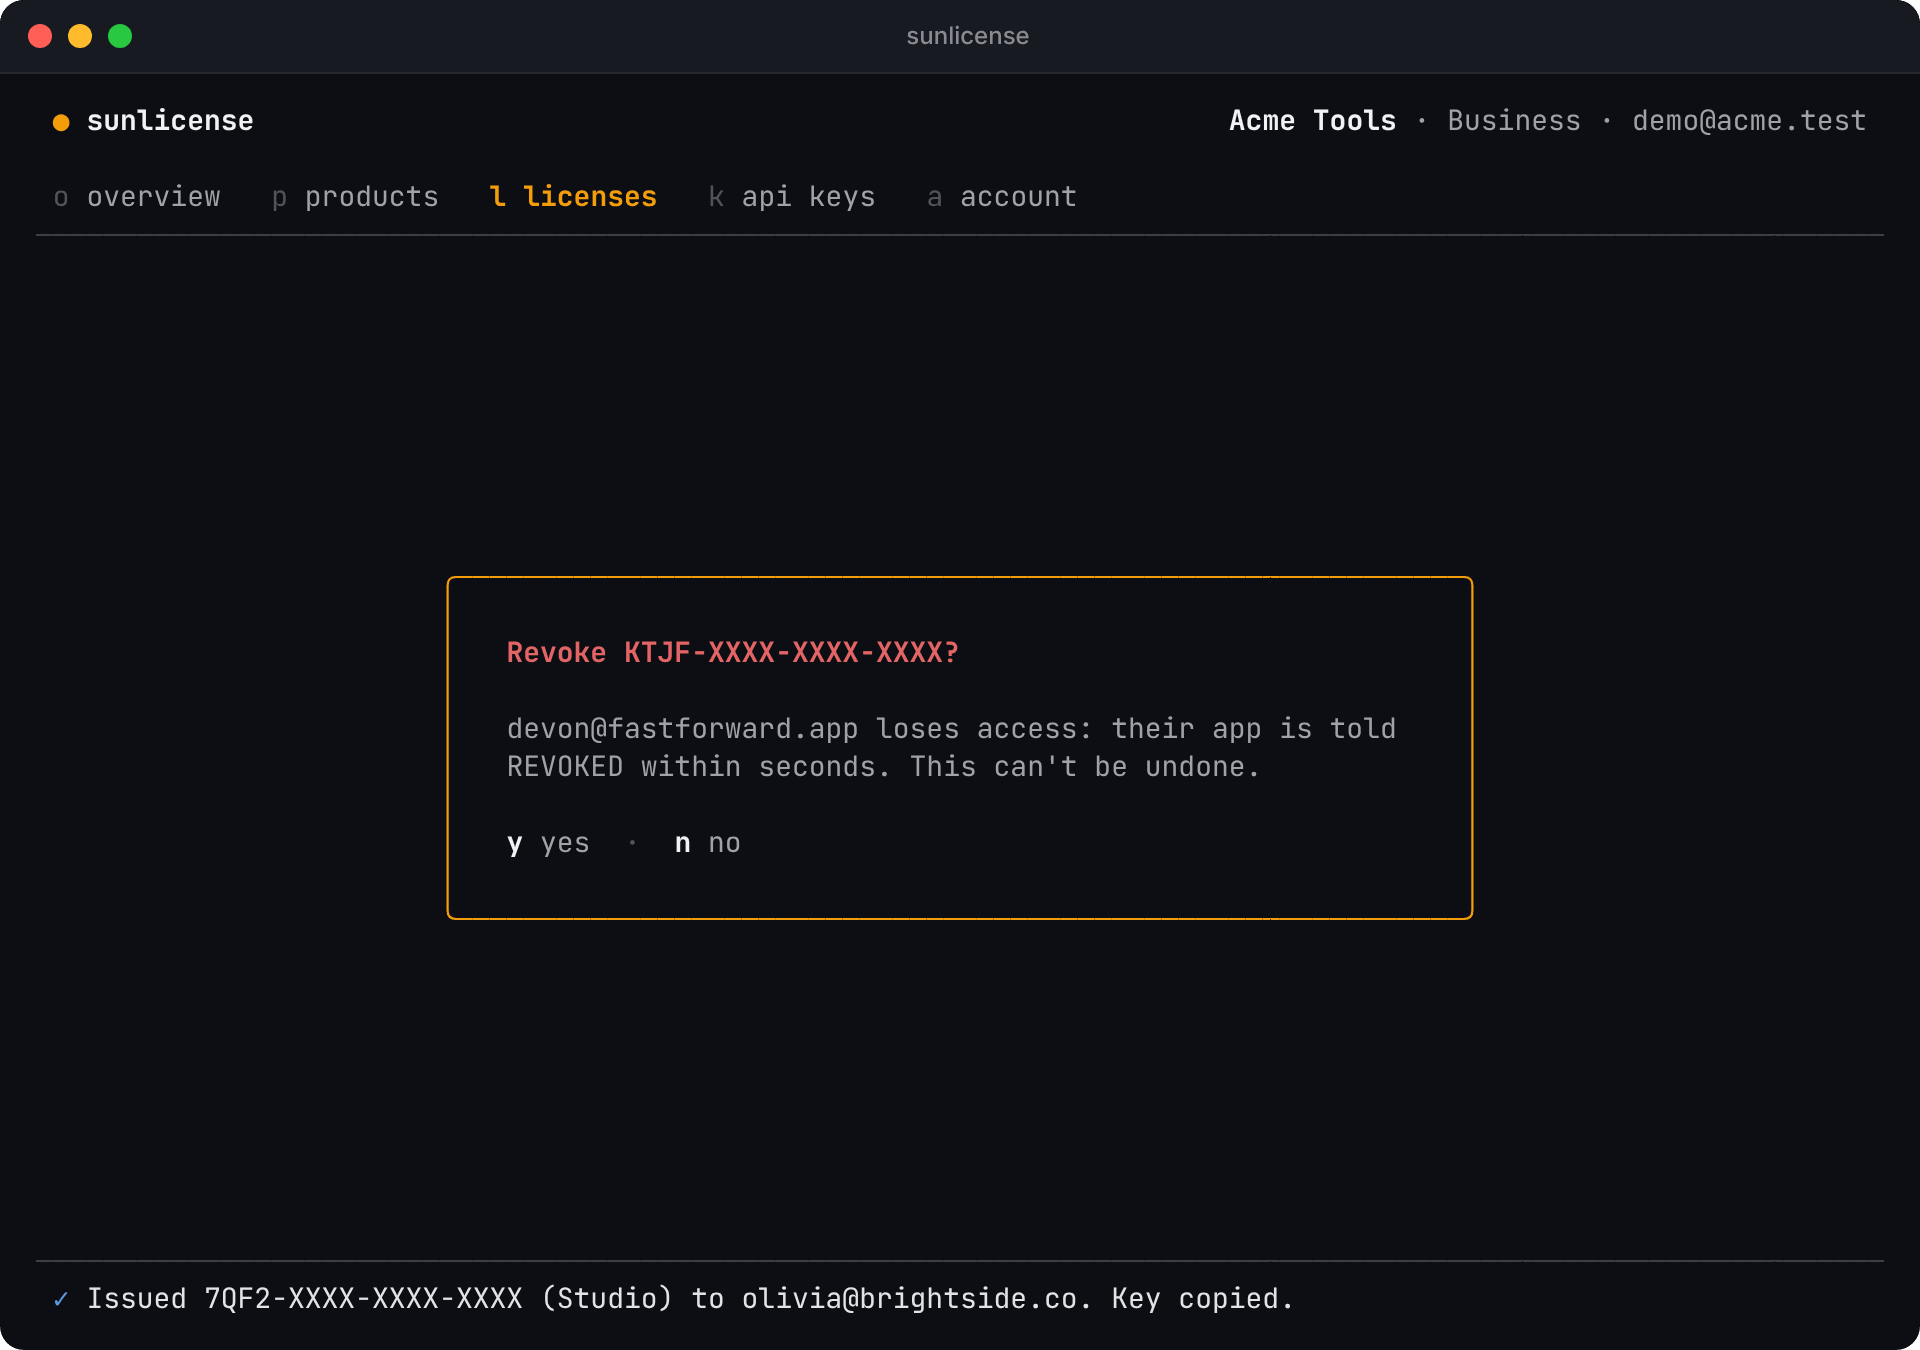The width and height of the screenshot is (1920, 1350).
Task: Click the 'Issued 7QF2-XXXX-XXXX-XXXX' status message
Action: pos(690,1299)
